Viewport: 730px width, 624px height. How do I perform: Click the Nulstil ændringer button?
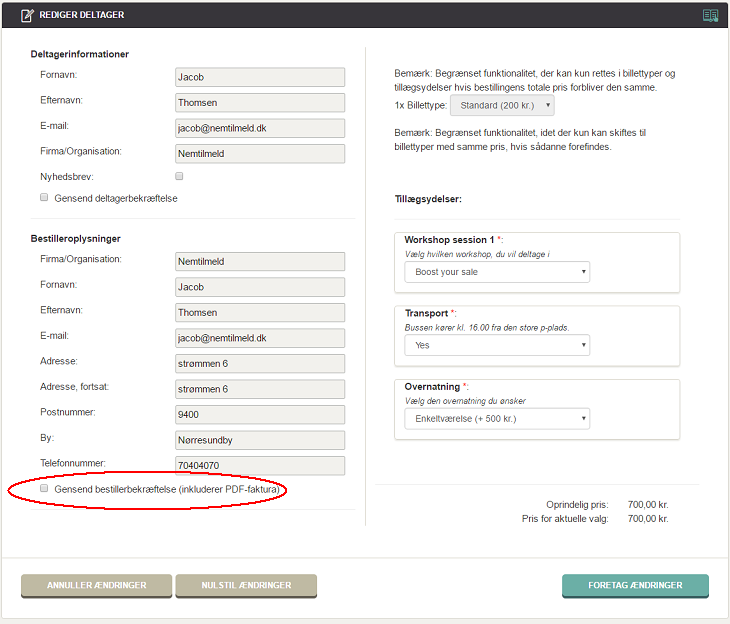tap(246, 585)
